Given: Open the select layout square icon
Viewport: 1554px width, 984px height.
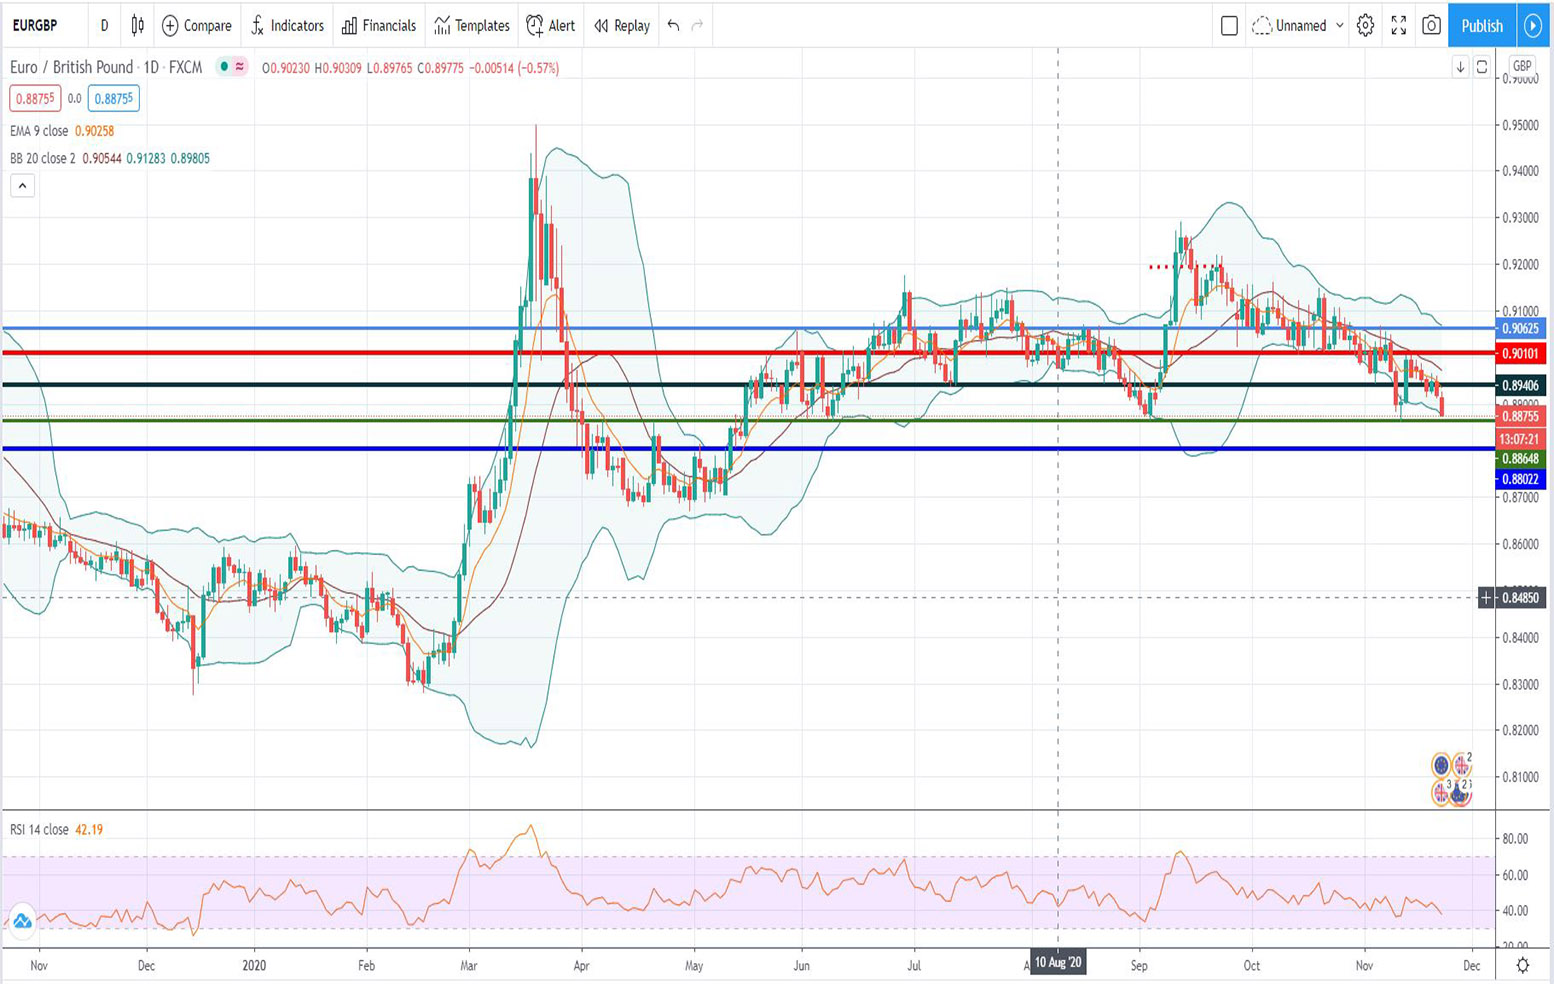Looking at the screenshot, I should pyautogui.click(x=1229, y=26).
